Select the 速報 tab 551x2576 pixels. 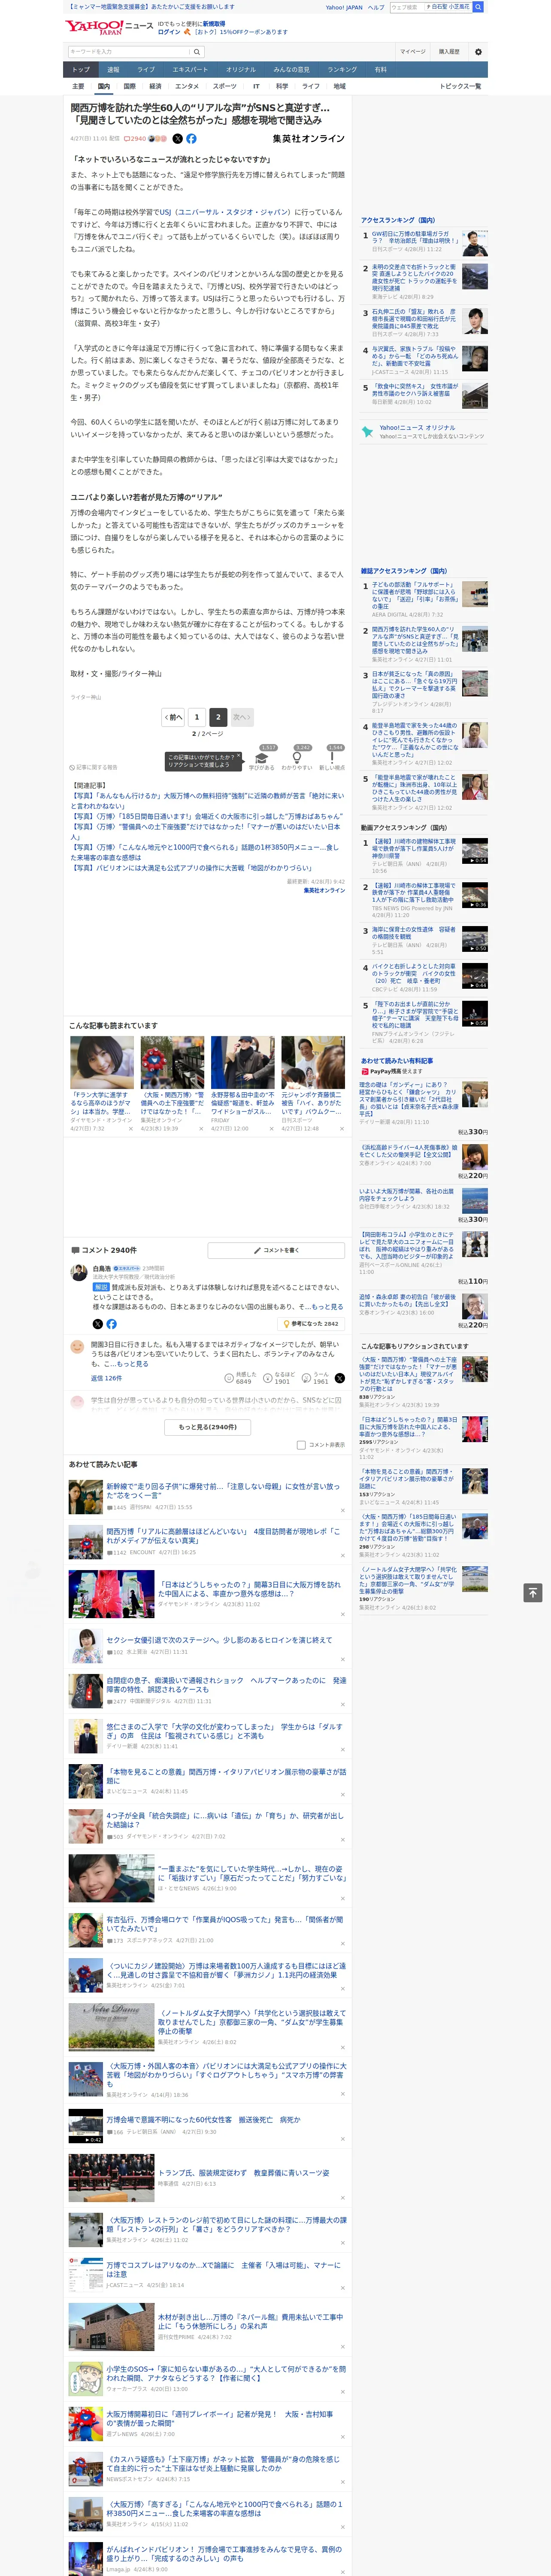coord(113,70)
